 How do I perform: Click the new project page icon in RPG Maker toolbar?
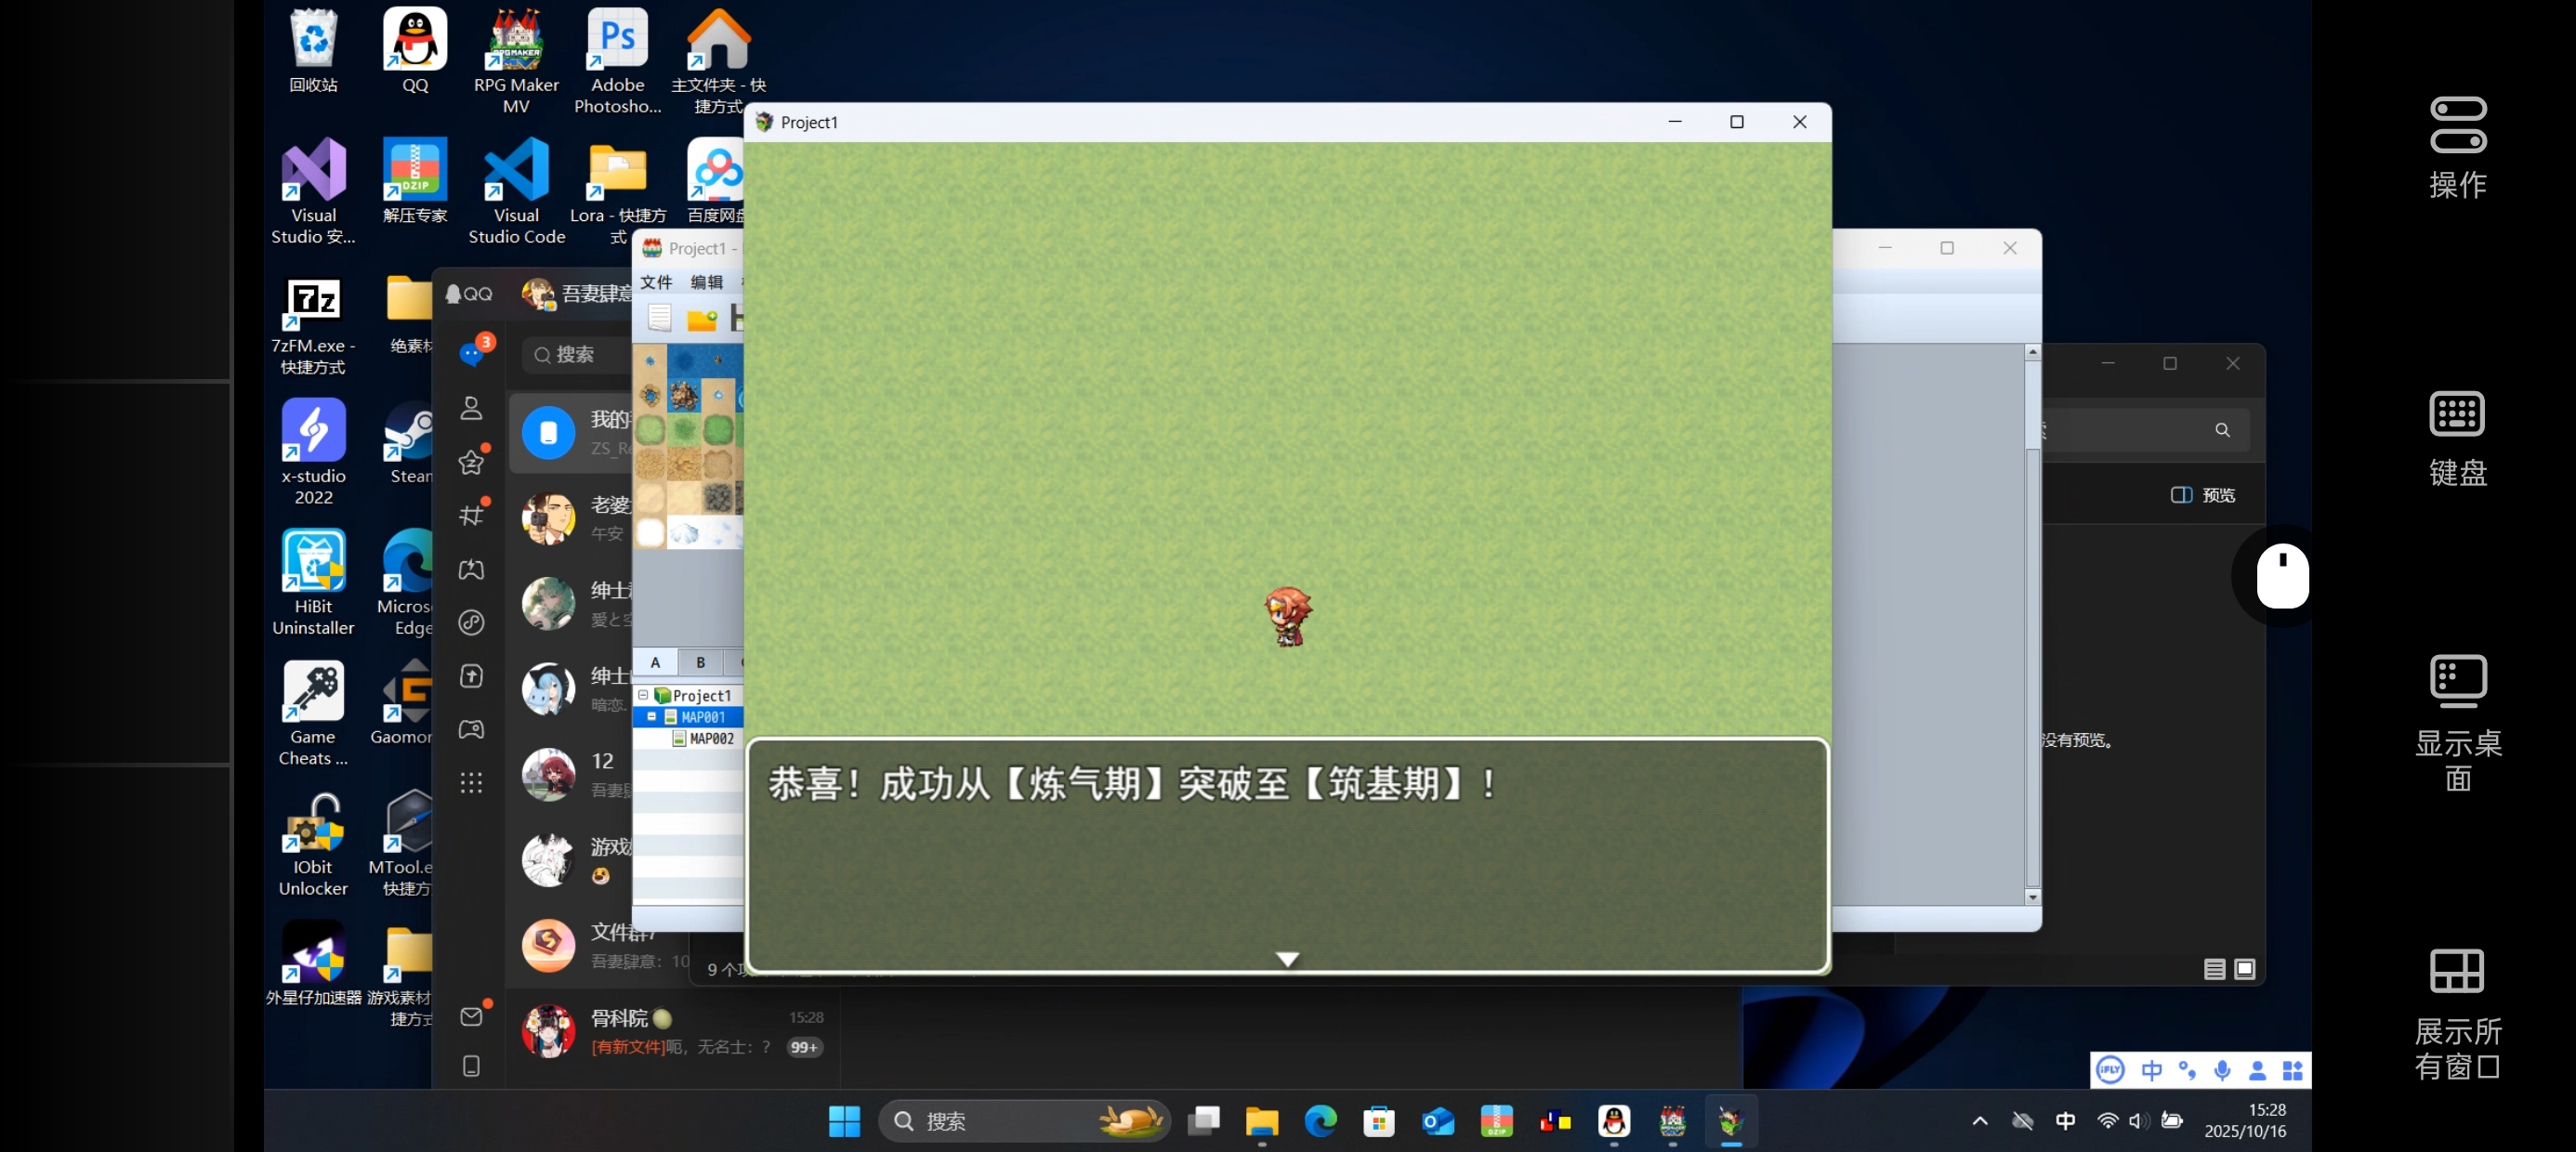659,318
